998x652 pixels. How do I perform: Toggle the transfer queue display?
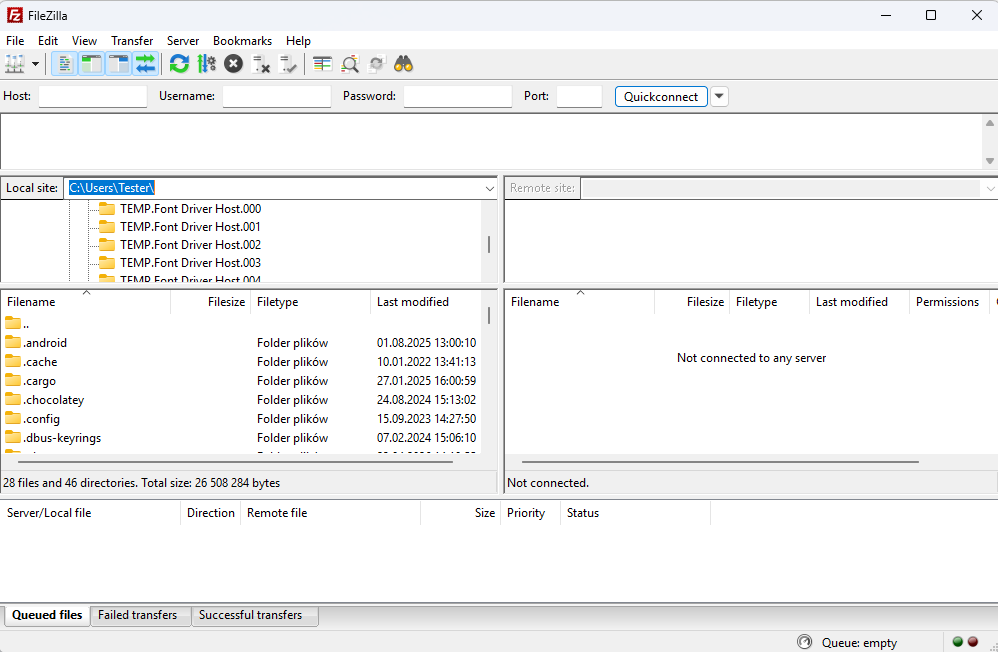(x=146, y=64)
